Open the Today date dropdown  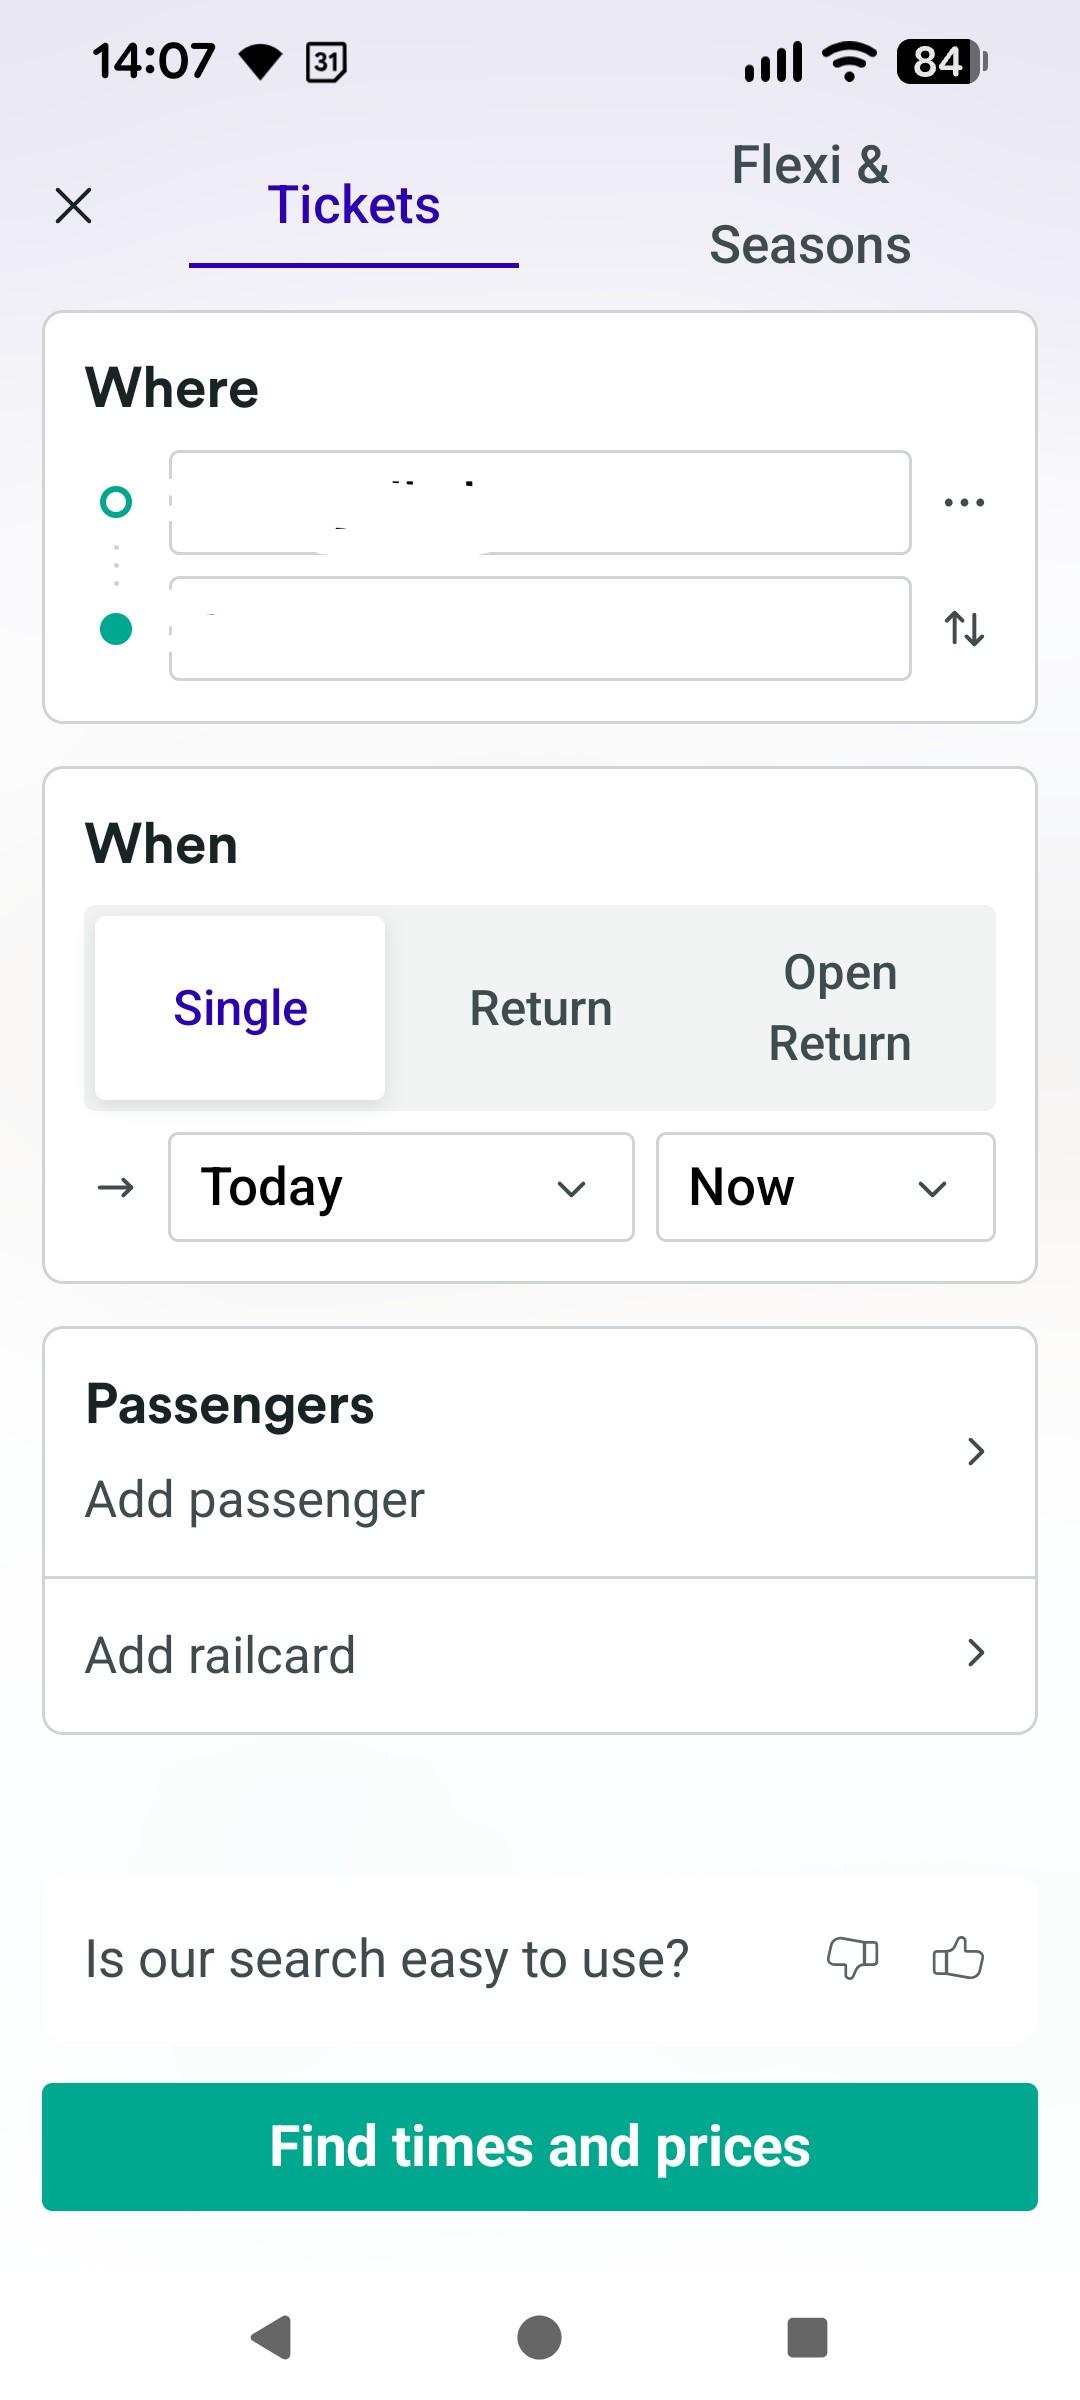pos(401,1187)
